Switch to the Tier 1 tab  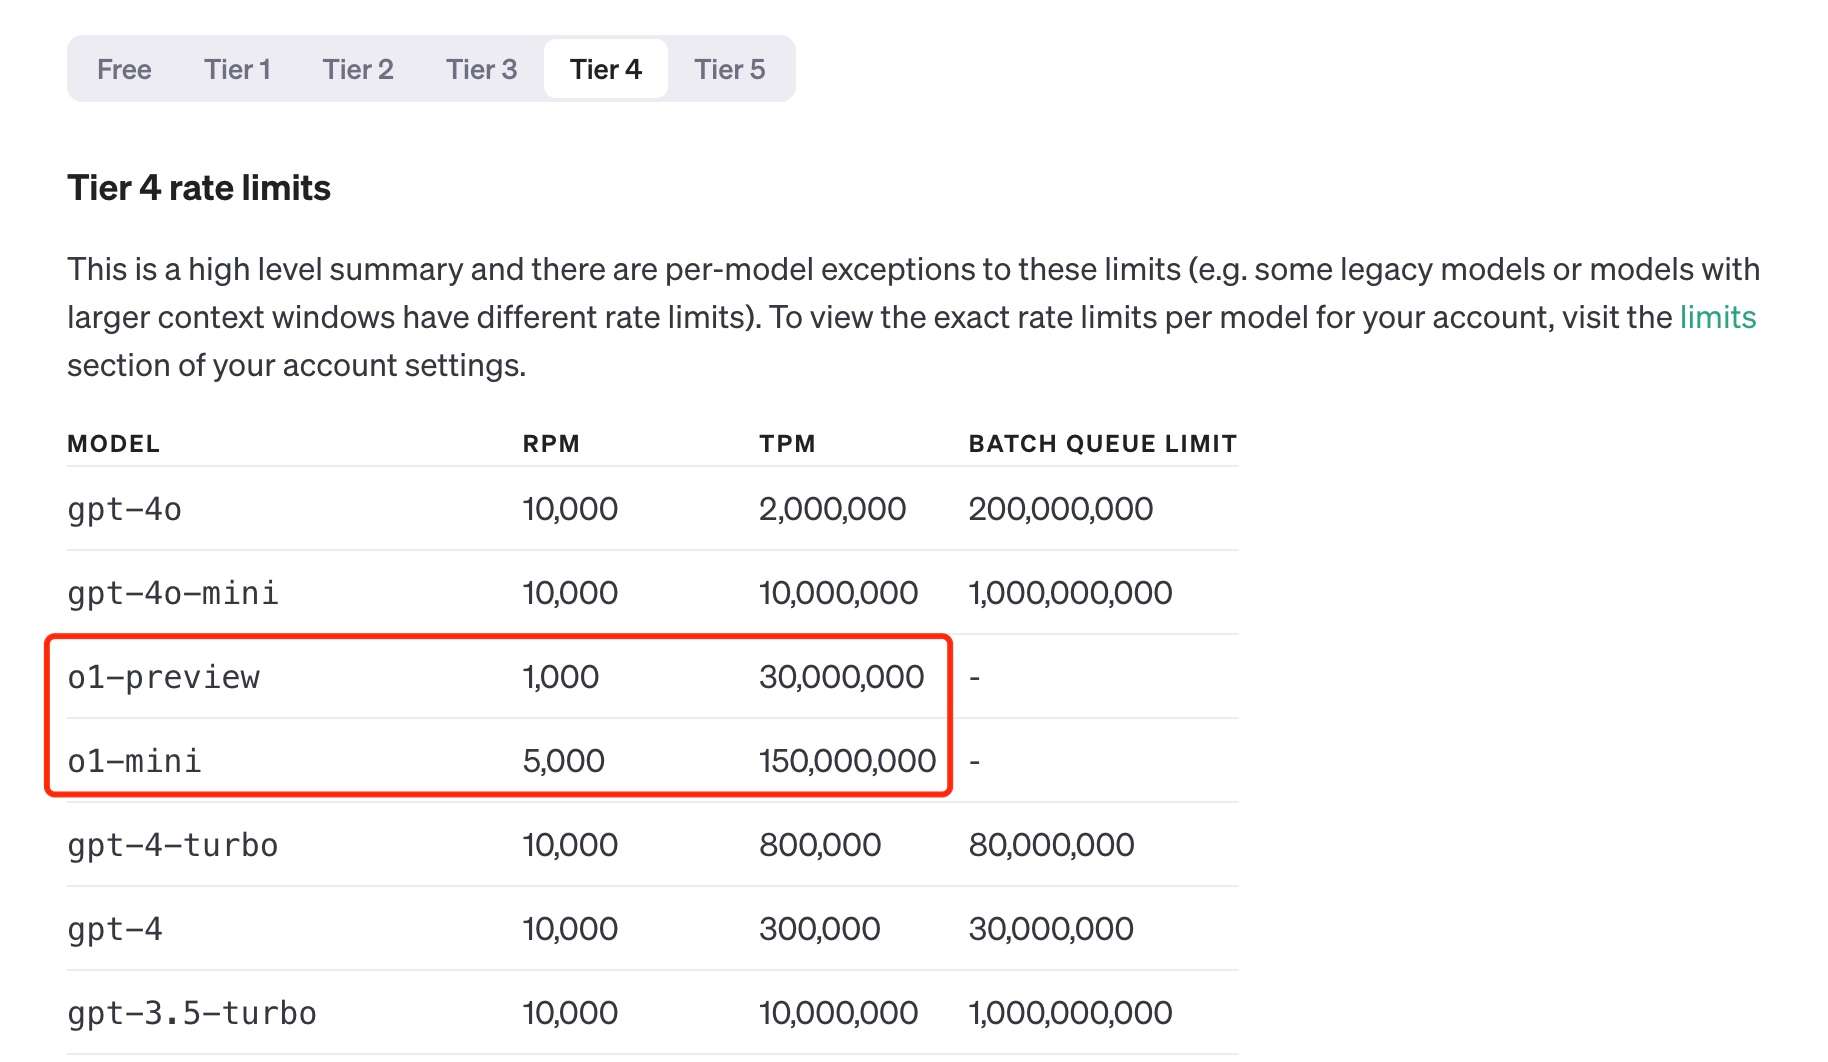point(237,69)
